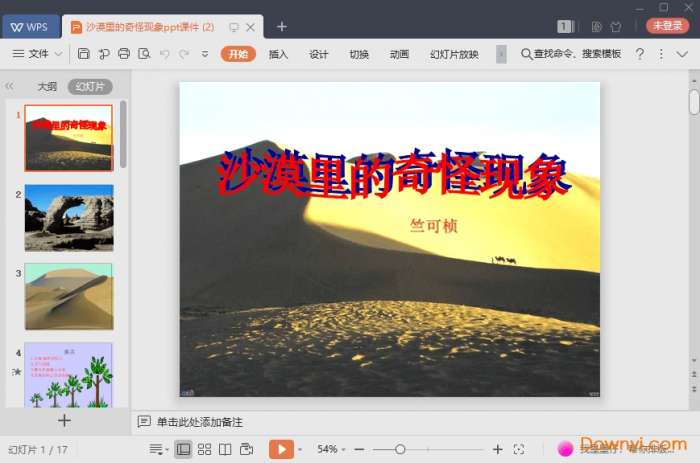Click the Print icon in toolbar
The image size is (700, 463).
(x=124, y=54)
